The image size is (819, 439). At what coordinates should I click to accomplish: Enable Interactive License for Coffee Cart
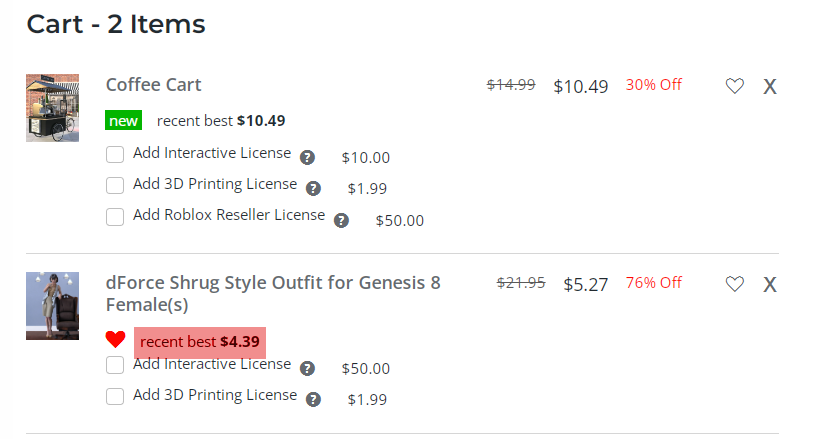click(115, 155)
